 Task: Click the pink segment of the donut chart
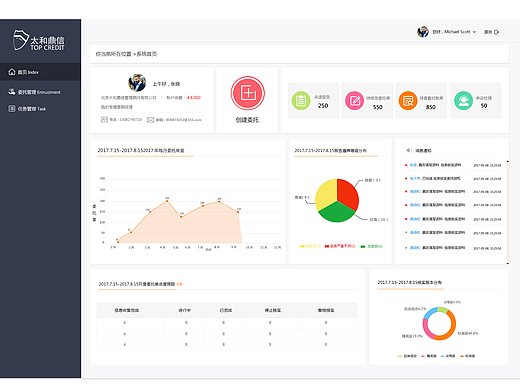pyautogui.click(x=427, y=329)
